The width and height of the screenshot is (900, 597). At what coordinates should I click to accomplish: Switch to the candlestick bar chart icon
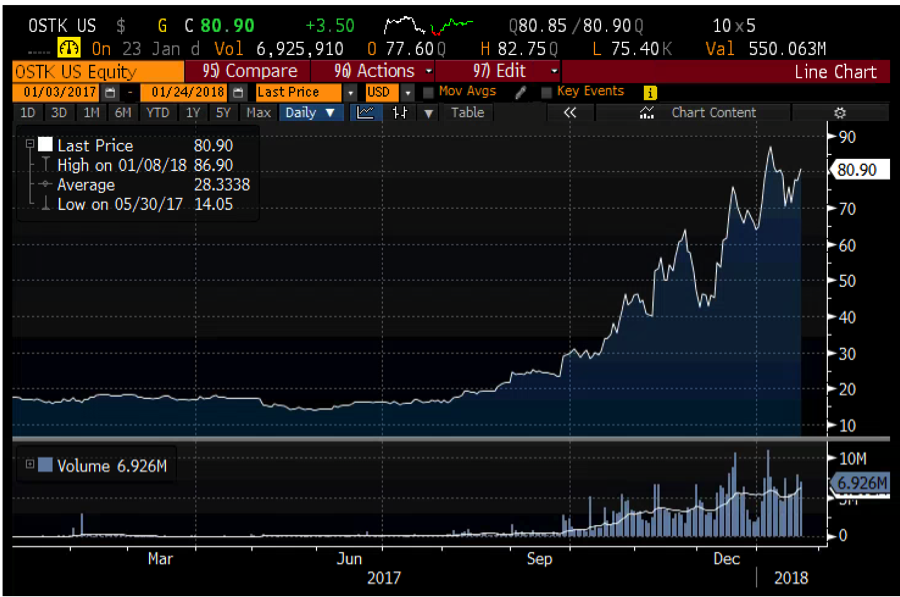pyautogui.click(x=400, y=113)
